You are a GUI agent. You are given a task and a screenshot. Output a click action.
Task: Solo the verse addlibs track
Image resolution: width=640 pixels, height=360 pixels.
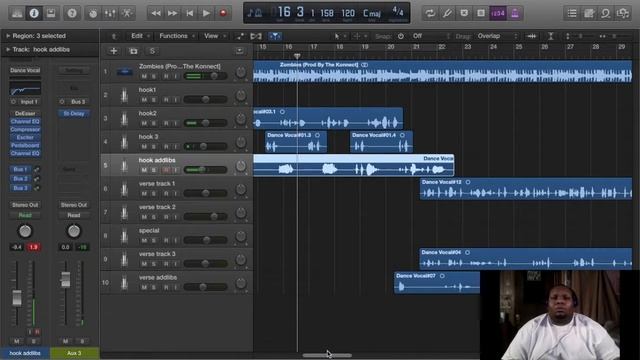(154, 287)
